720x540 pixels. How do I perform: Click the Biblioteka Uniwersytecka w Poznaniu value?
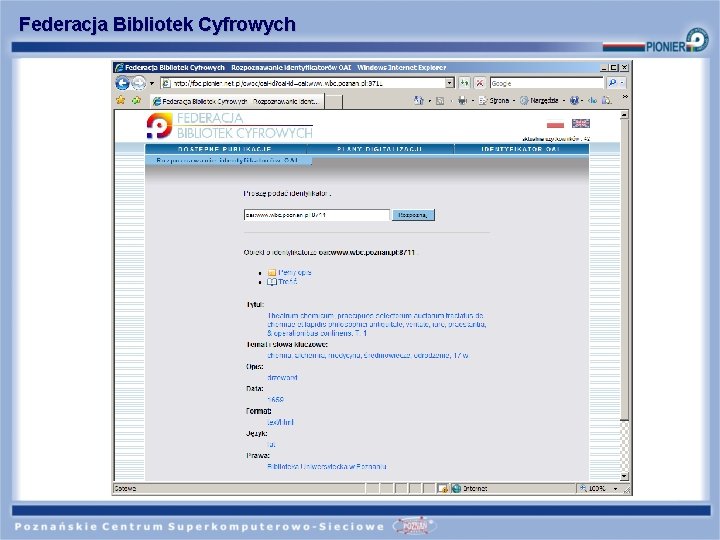click(327, 467)
